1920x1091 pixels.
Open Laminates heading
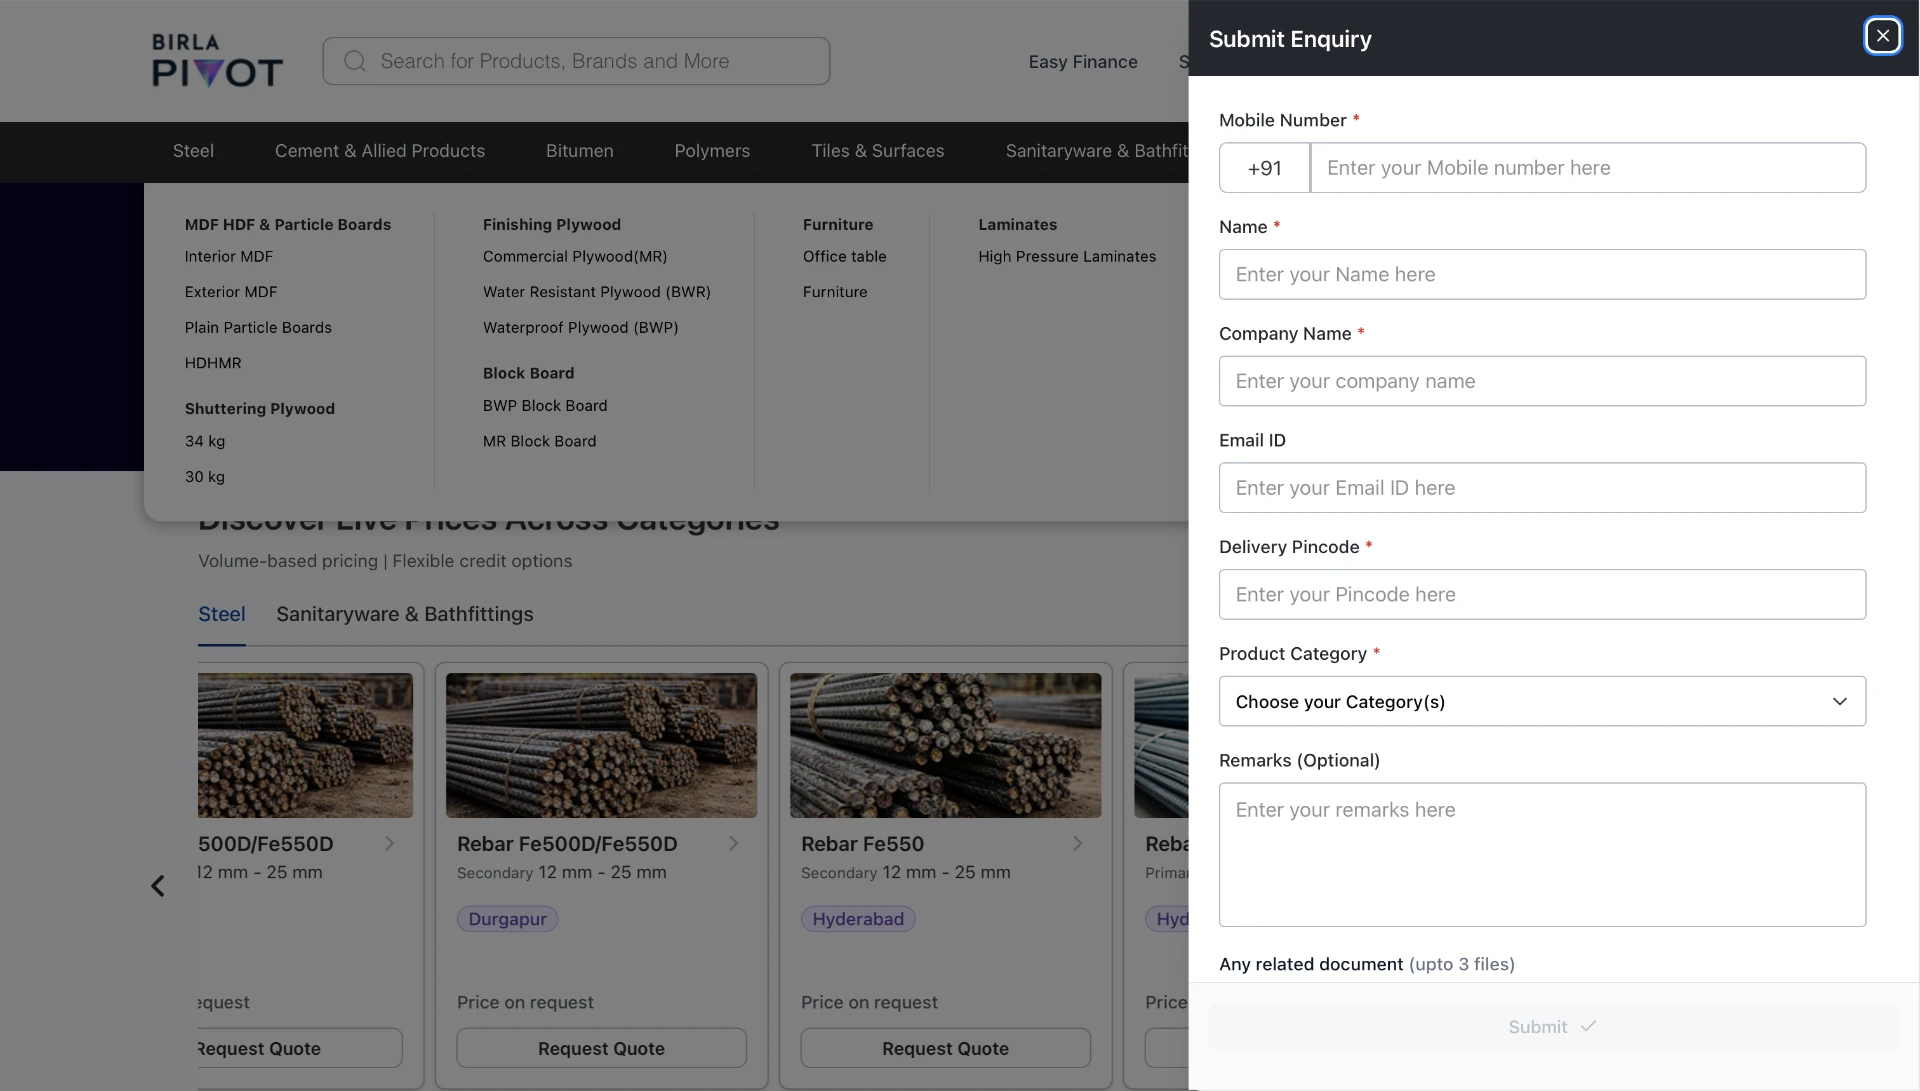1018,225
